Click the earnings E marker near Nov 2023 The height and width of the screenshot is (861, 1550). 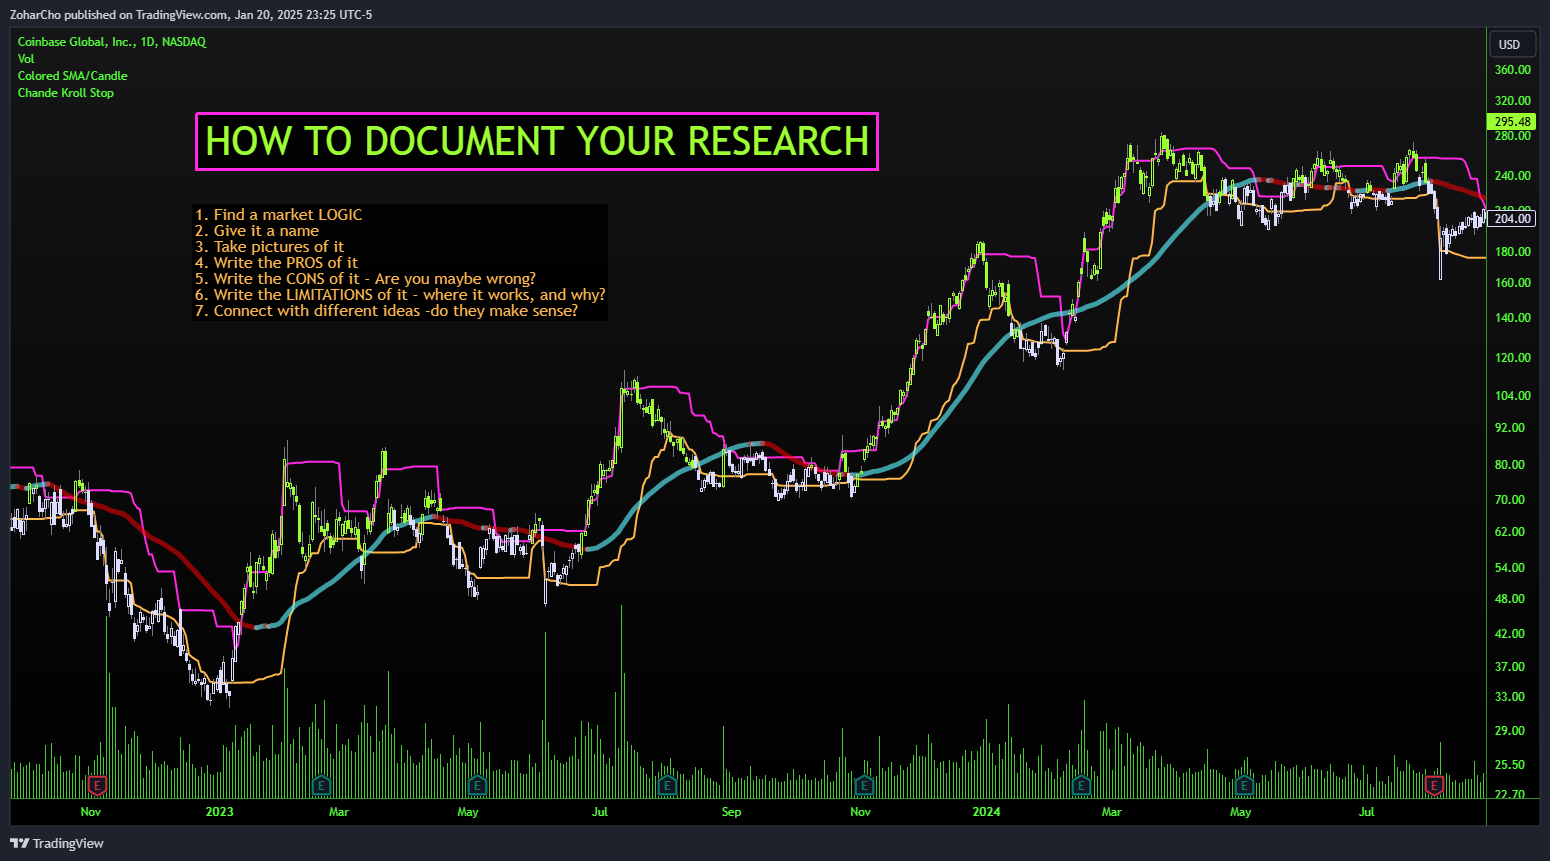[x=864, y=785]
